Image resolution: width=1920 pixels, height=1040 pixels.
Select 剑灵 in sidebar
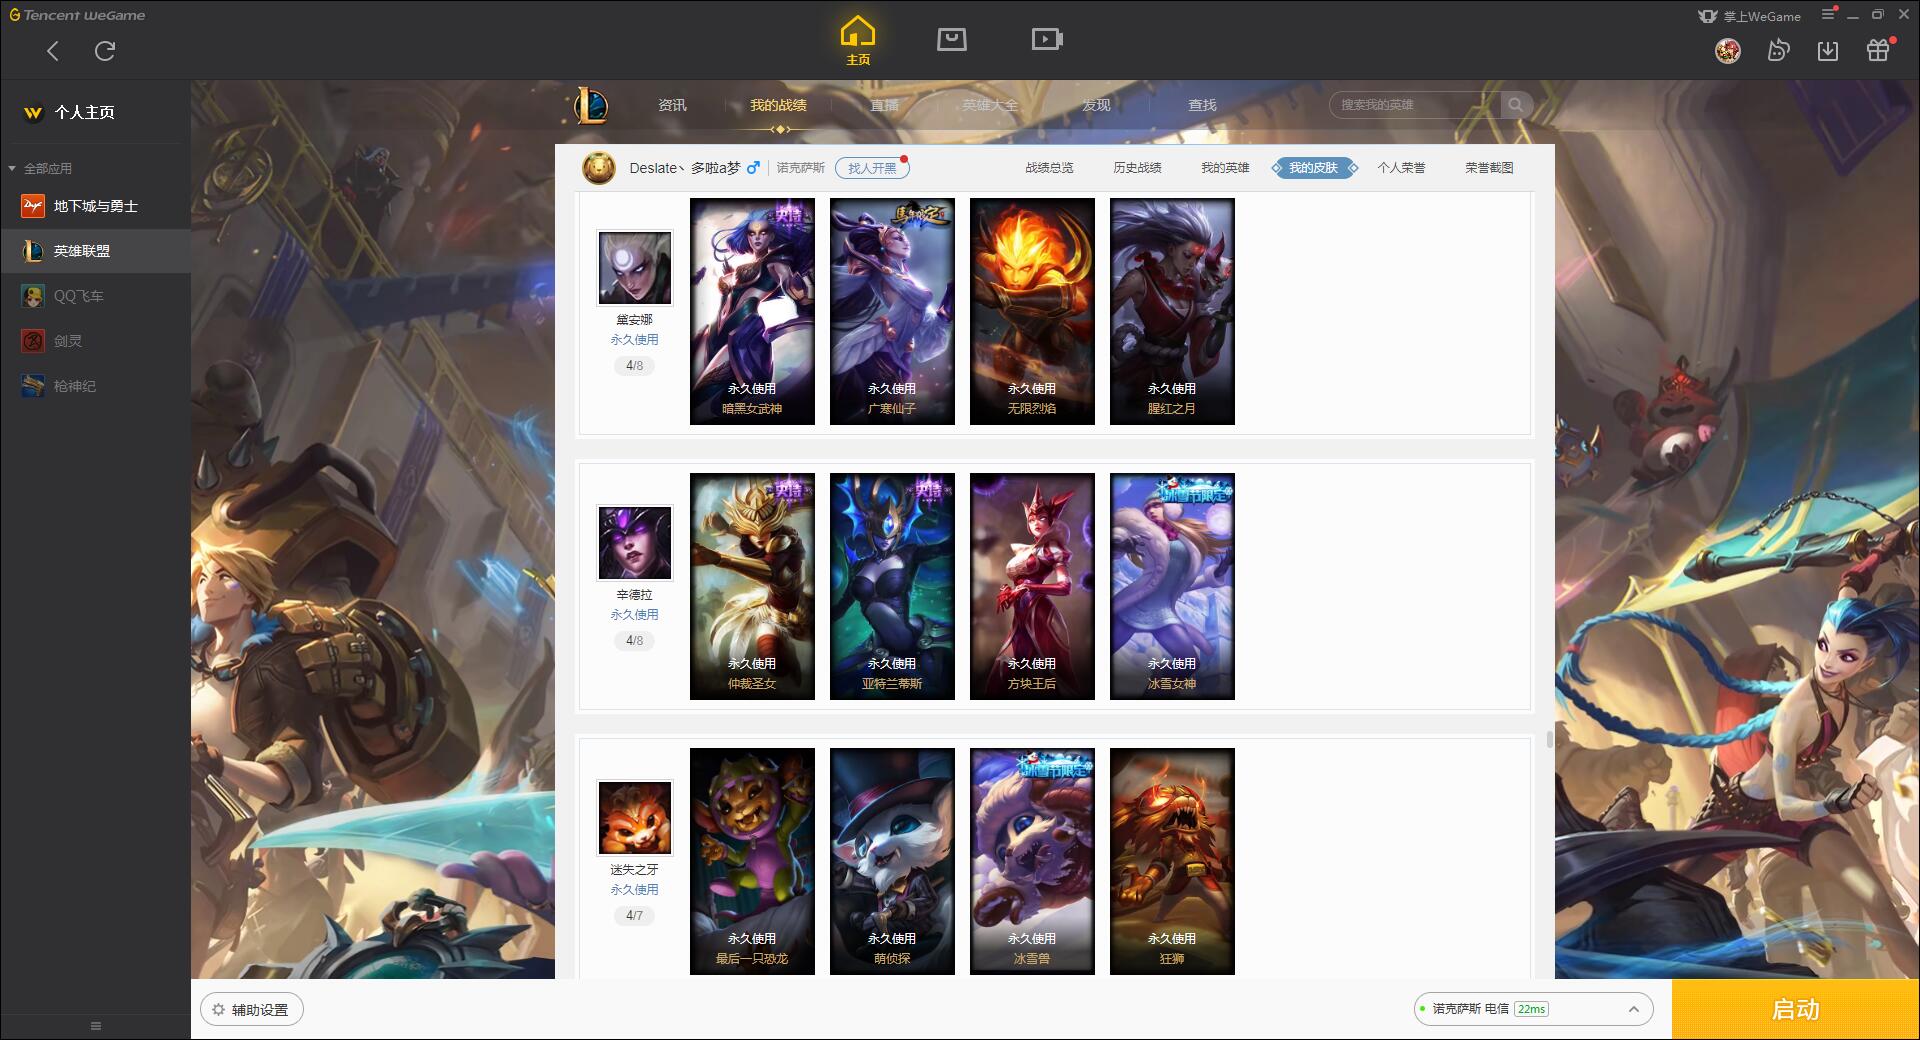click(95, 341)
